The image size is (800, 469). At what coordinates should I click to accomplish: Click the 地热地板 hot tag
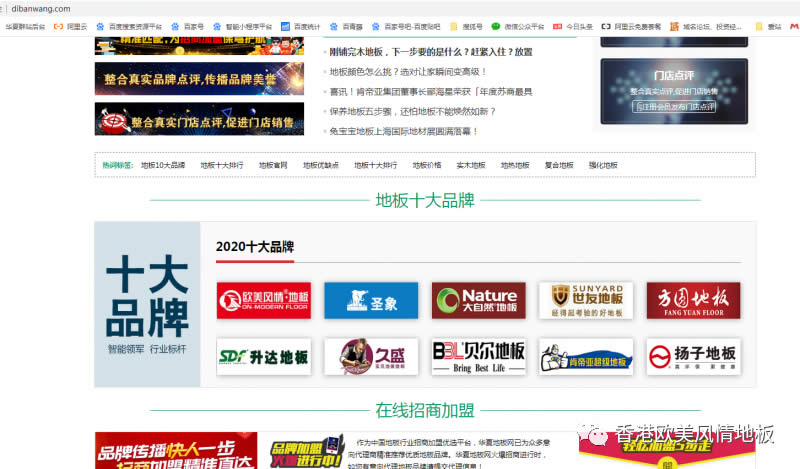(515, 165)
